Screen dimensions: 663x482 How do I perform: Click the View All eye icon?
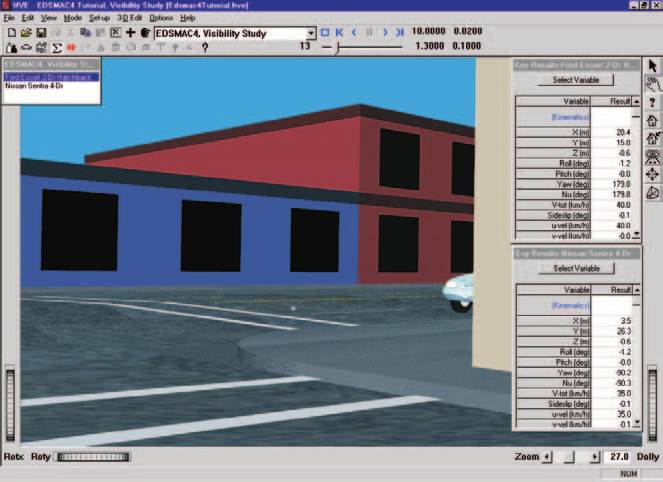coord(652,156)
